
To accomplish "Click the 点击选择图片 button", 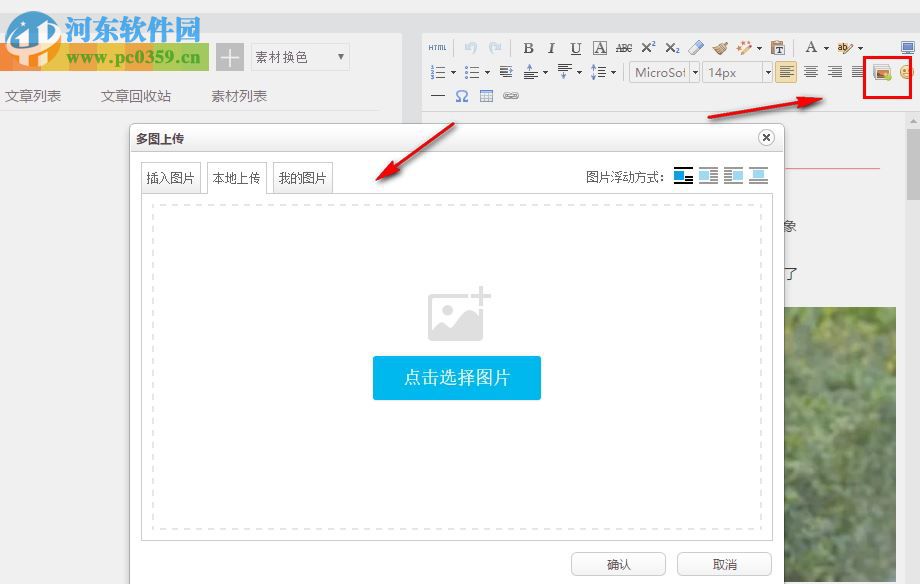I will point(457,378).
